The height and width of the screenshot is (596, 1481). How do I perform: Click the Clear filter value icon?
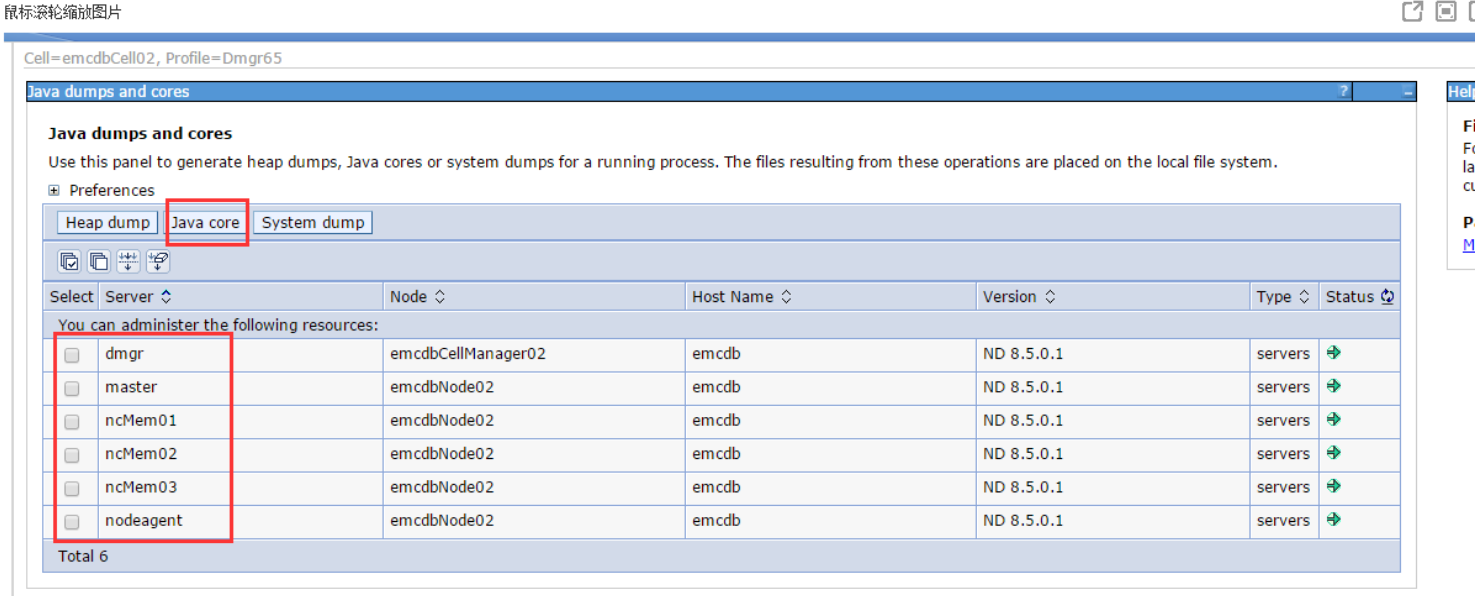point(158,261)
